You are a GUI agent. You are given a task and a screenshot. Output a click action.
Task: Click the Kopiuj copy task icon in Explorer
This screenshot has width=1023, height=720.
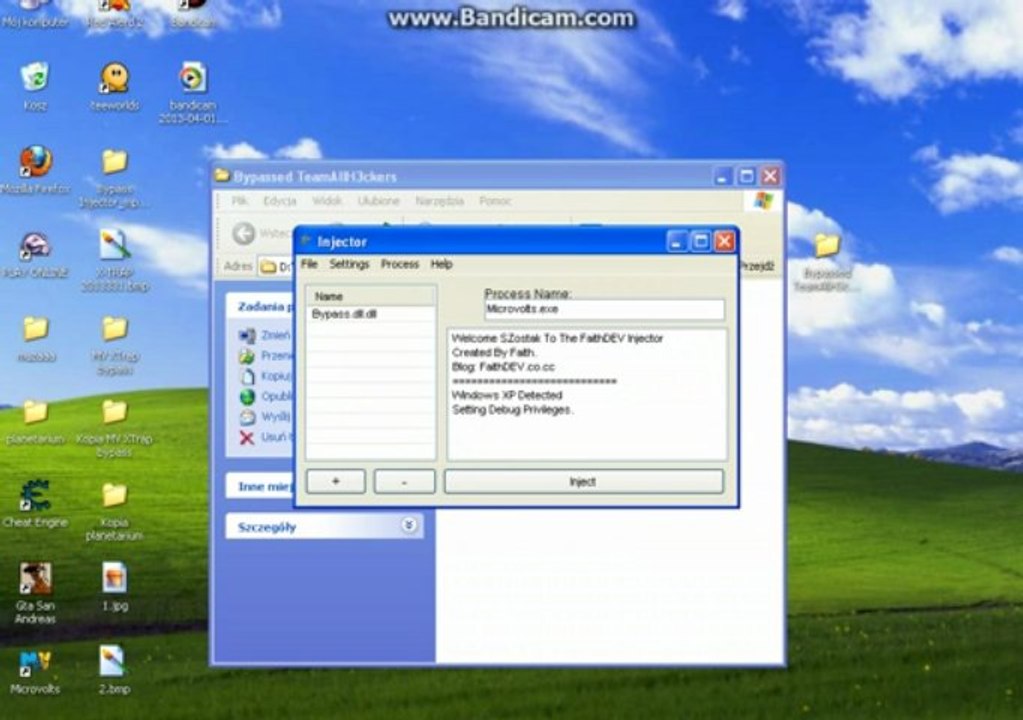(x=247, y=376)
